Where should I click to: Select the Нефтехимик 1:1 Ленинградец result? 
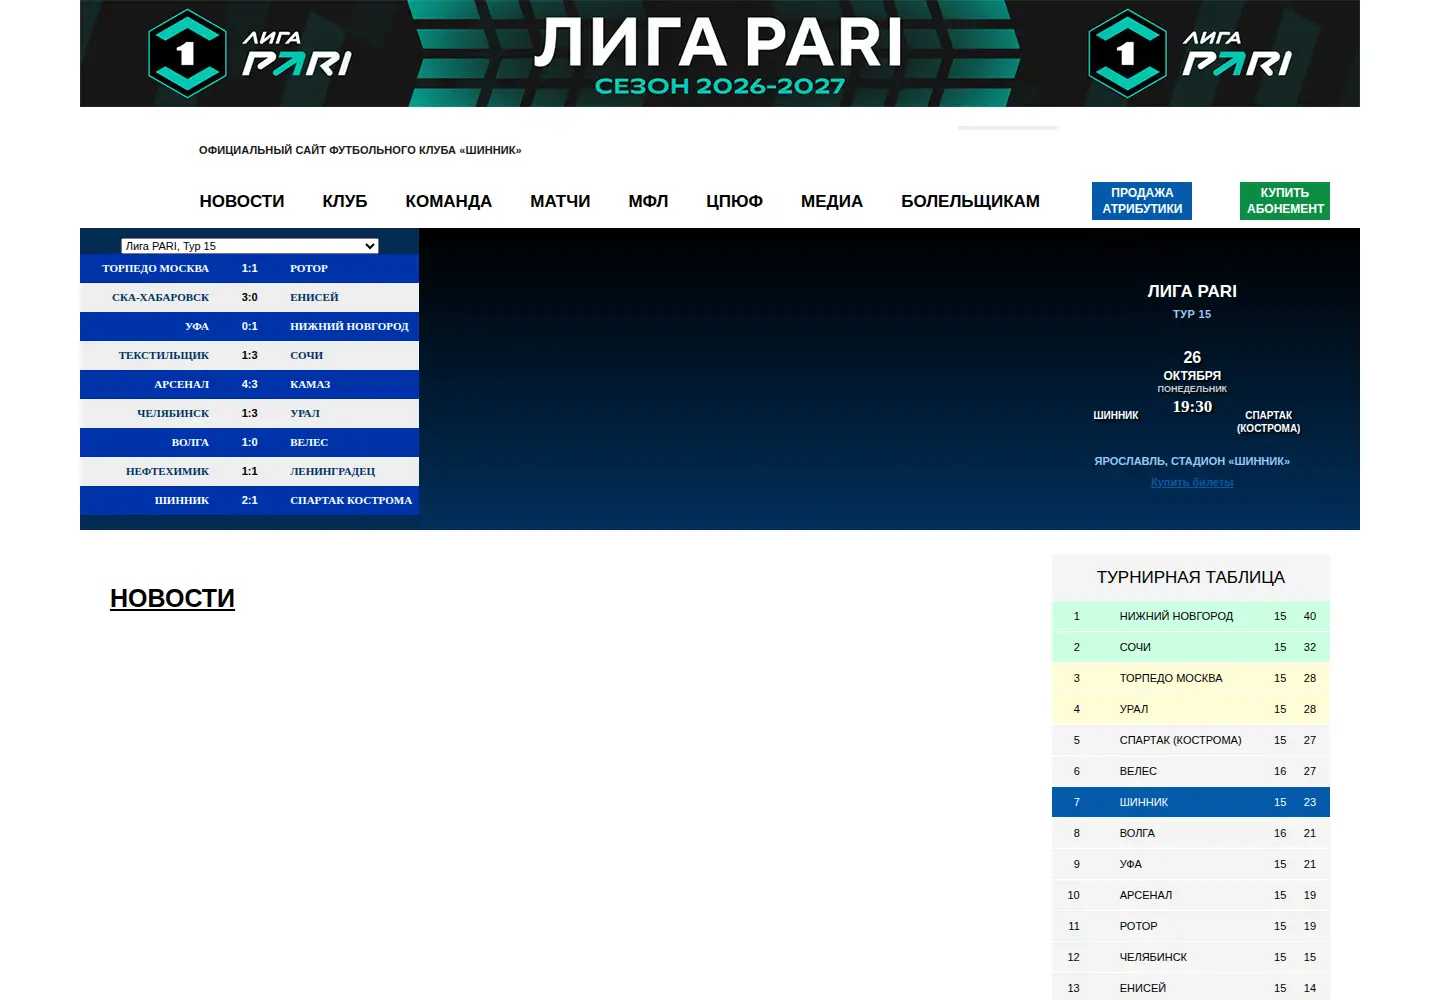coord(250,471)
